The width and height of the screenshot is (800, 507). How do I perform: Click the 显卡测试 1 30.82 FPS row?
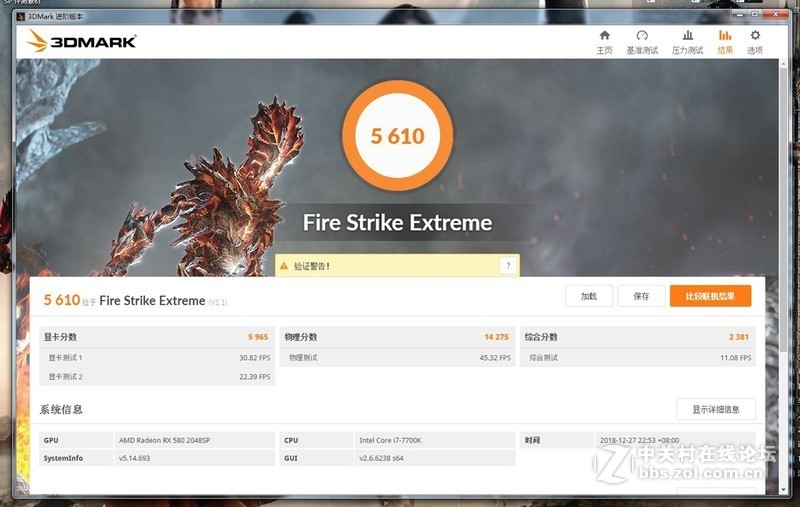[157, 358]
